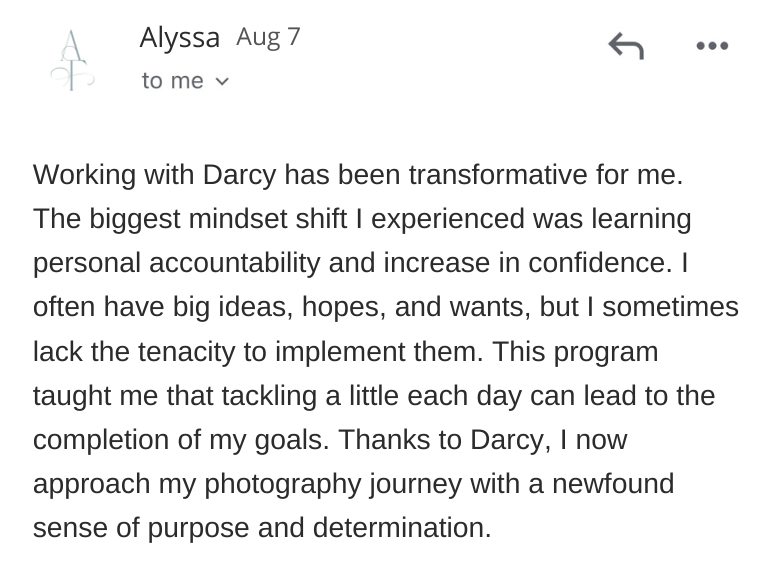Click the Aug 7 date stamp
The height and width of the screenshot is (575, 760).
[268, 37]
